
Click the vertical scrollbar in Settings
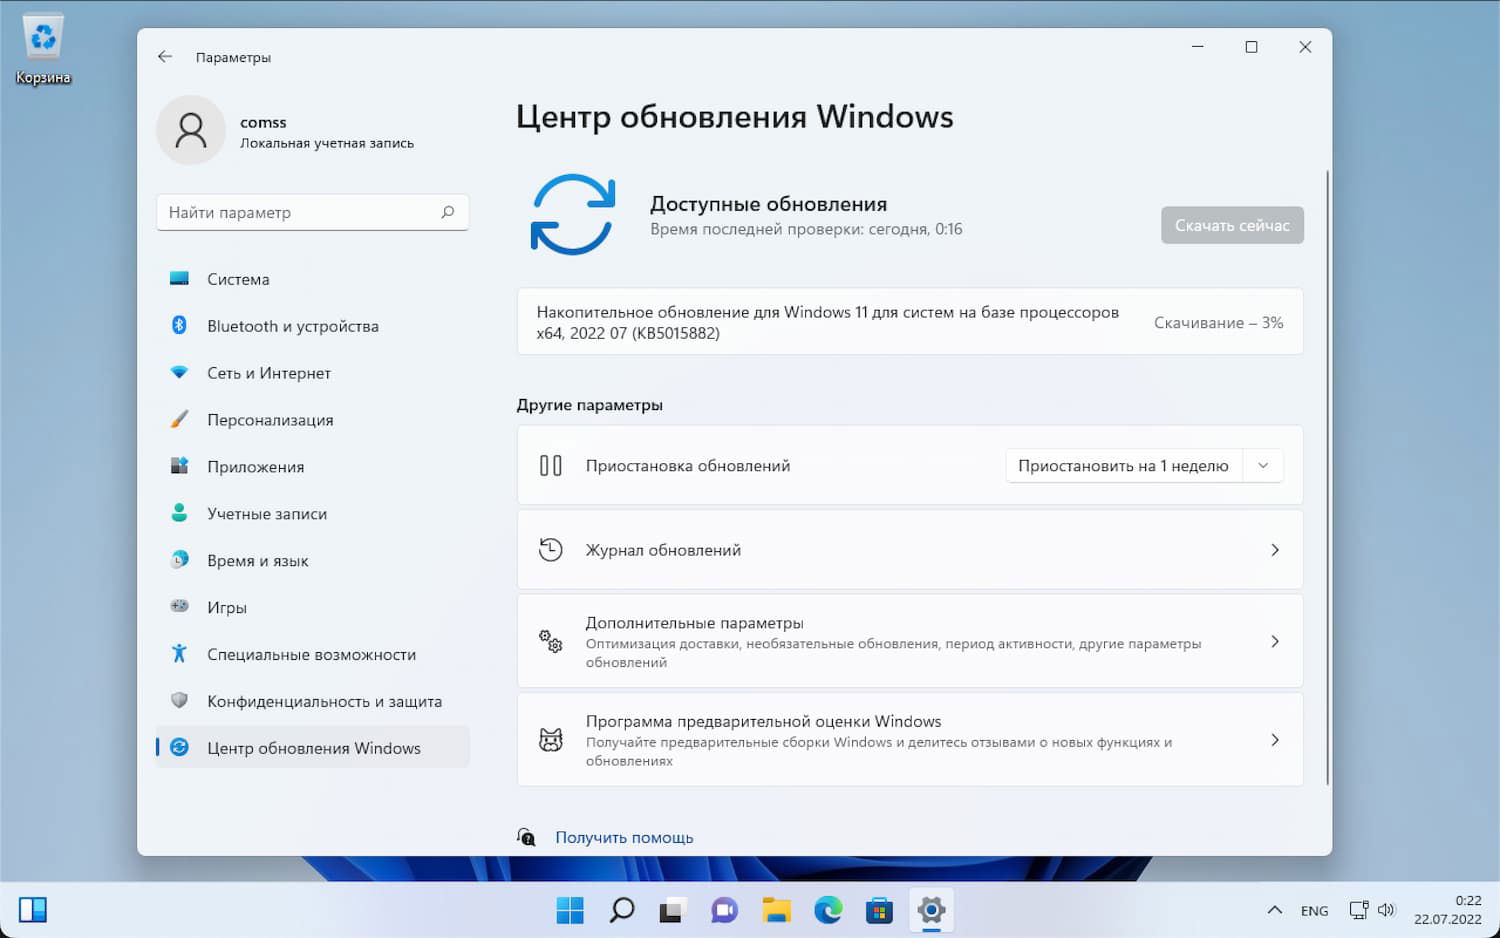(1327, 478)
